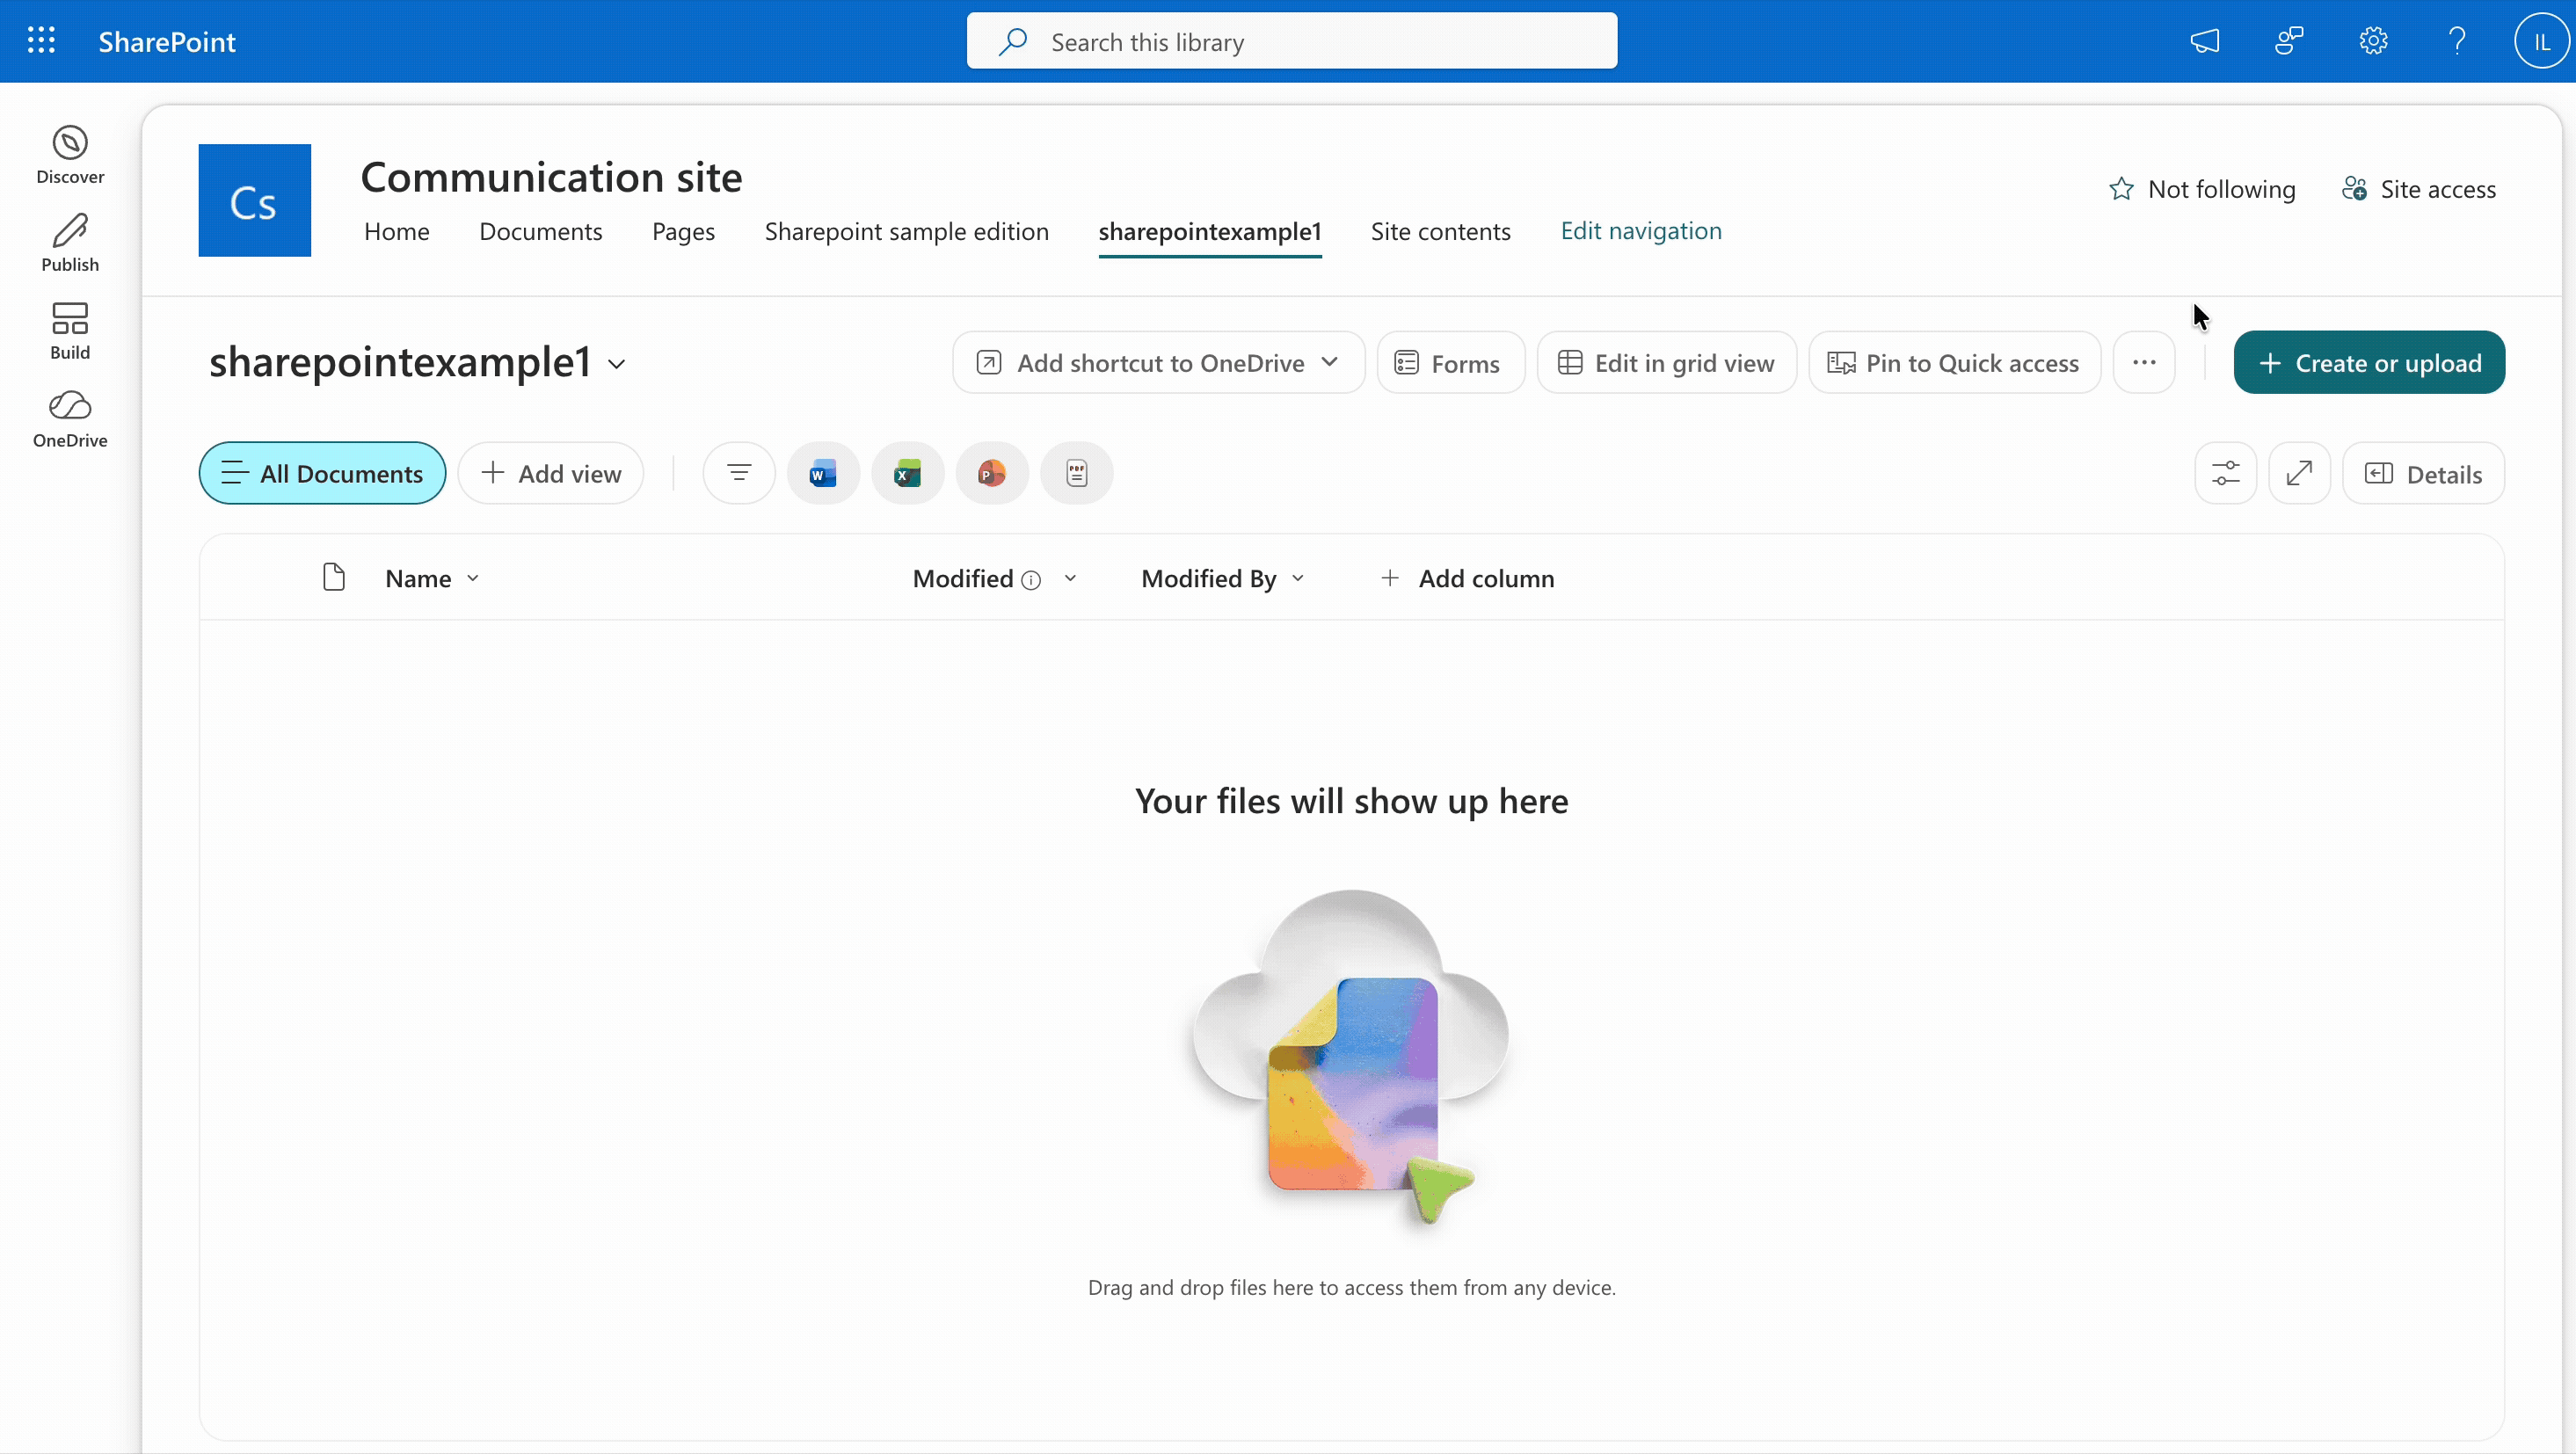Open Site contents tab
2576x1454 pixels.
click(1441, 231)
